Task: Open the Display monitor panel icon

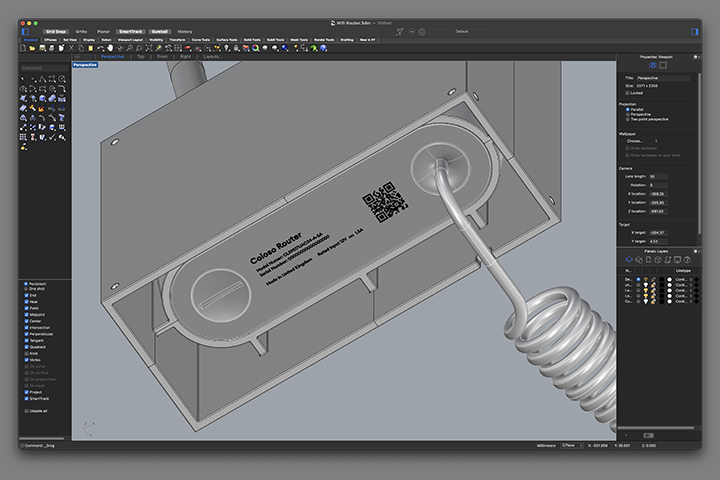Action: click(x=677, y=260)
